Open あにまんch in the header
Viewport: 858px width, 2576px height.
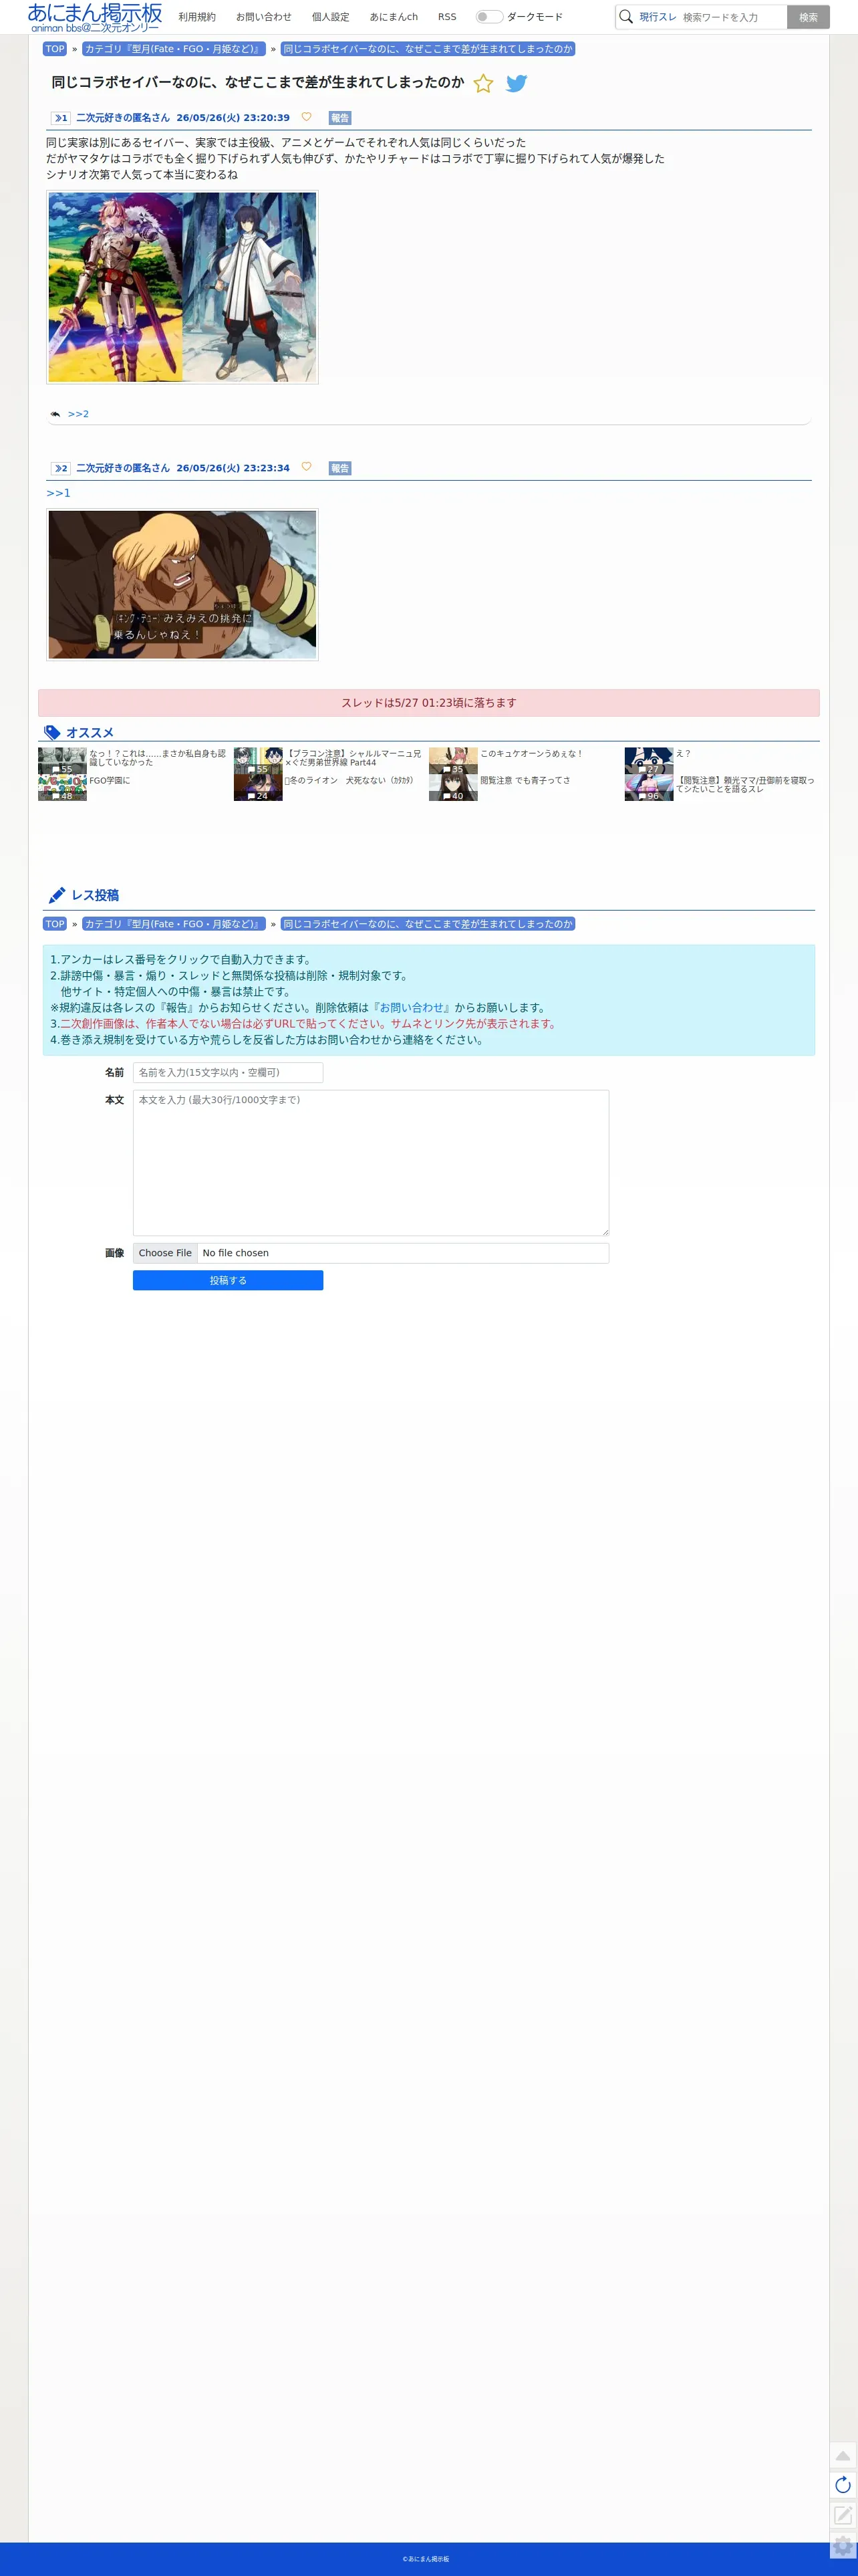click(x=394, y=17)
